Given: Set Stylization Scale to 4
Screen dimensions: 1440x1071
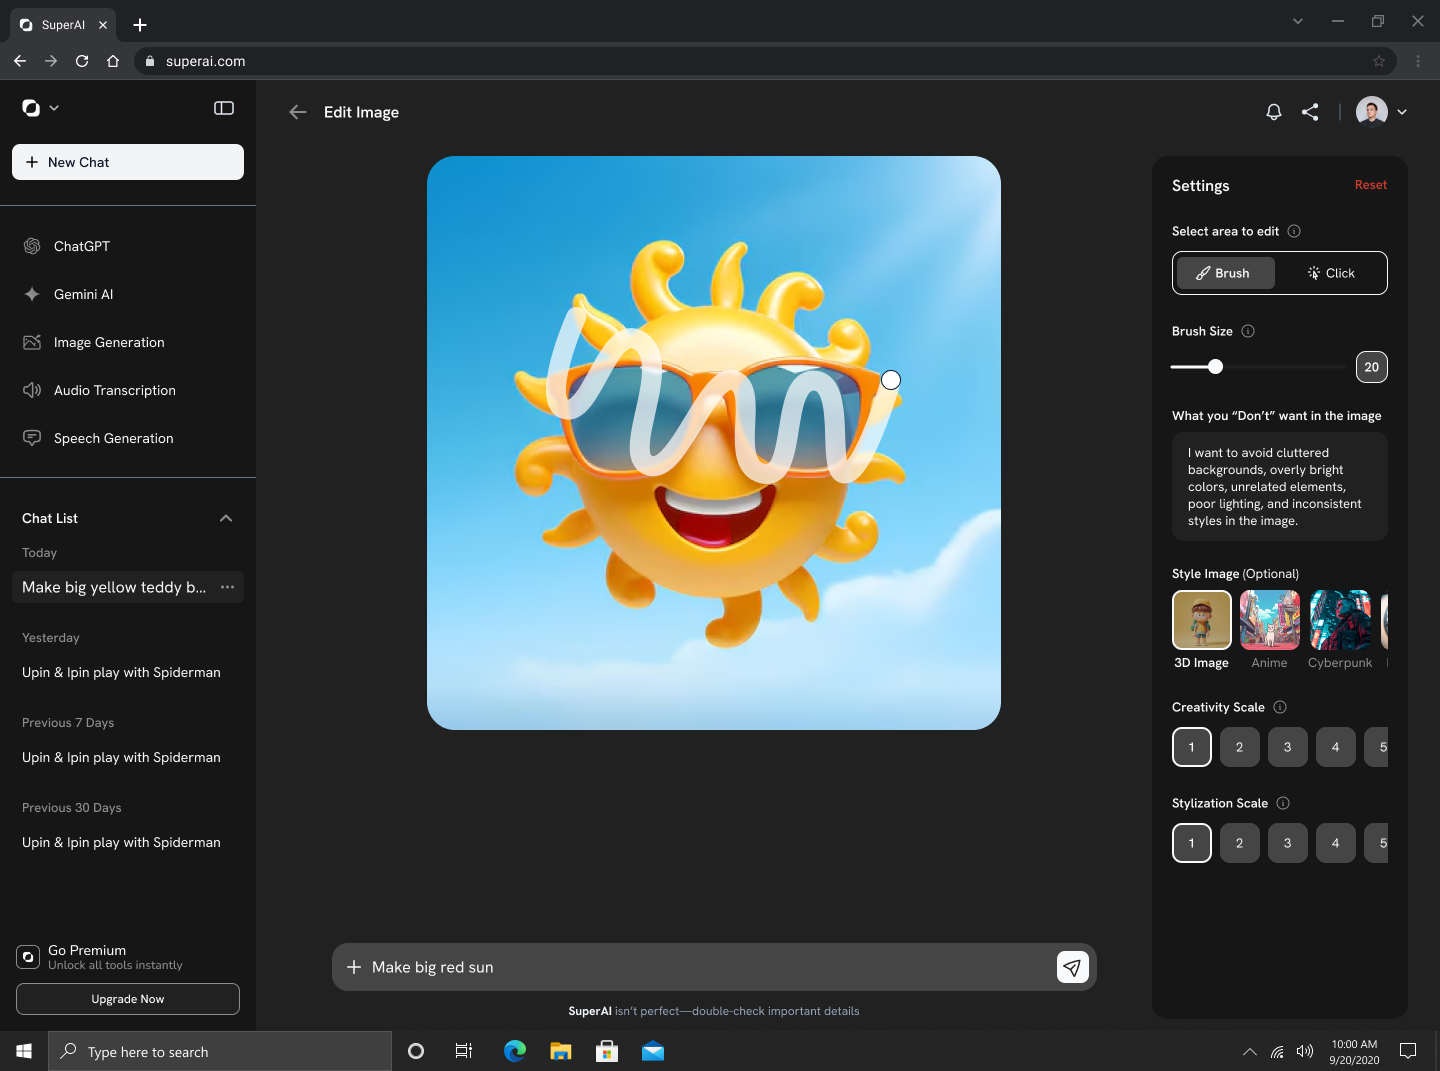Looking at the screenshot, I should tap(1335, 843).
